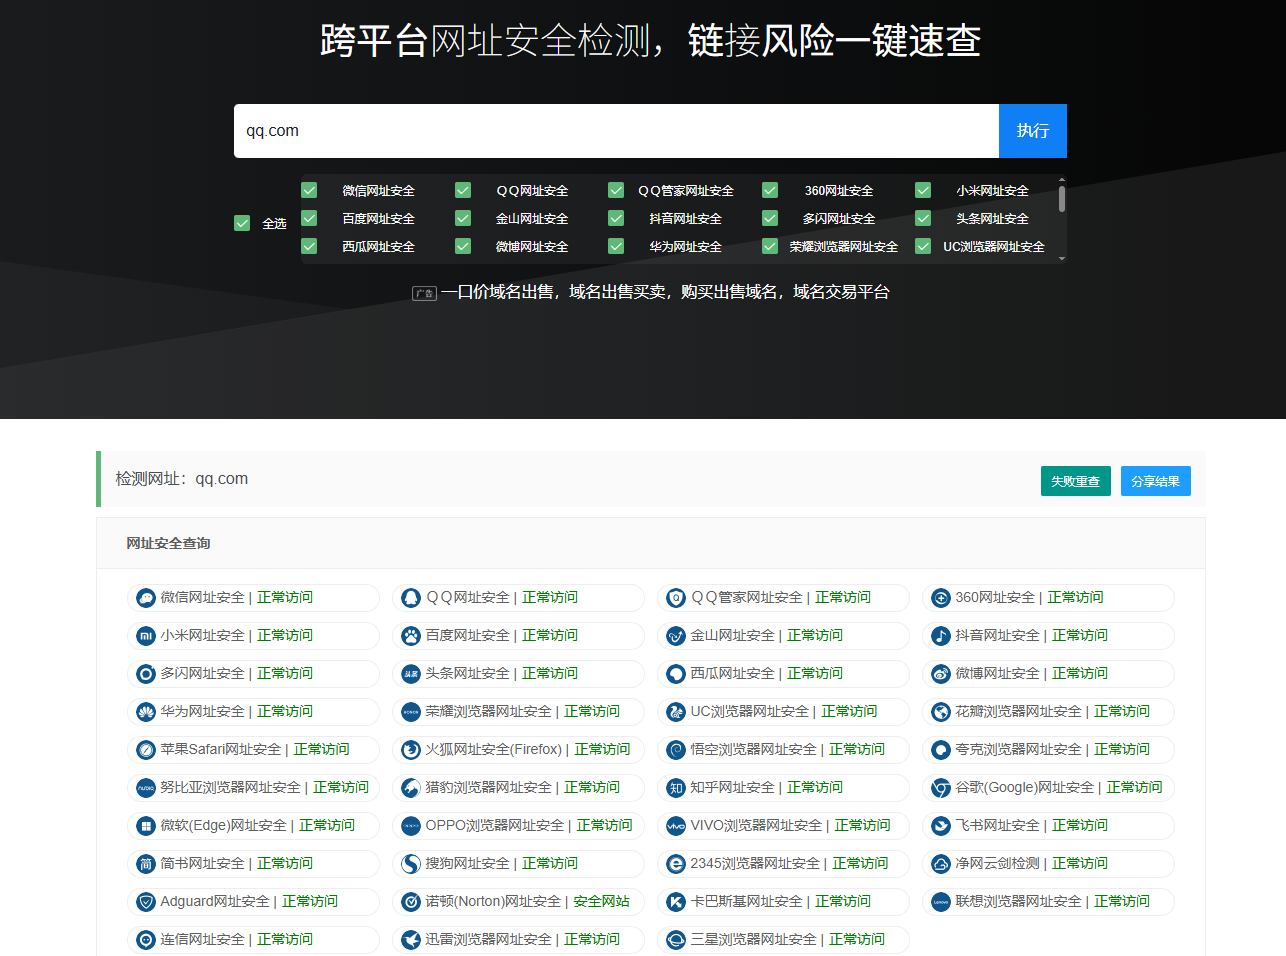Click the 夸克浏览器网址安全 result row

pos(1048,750)
